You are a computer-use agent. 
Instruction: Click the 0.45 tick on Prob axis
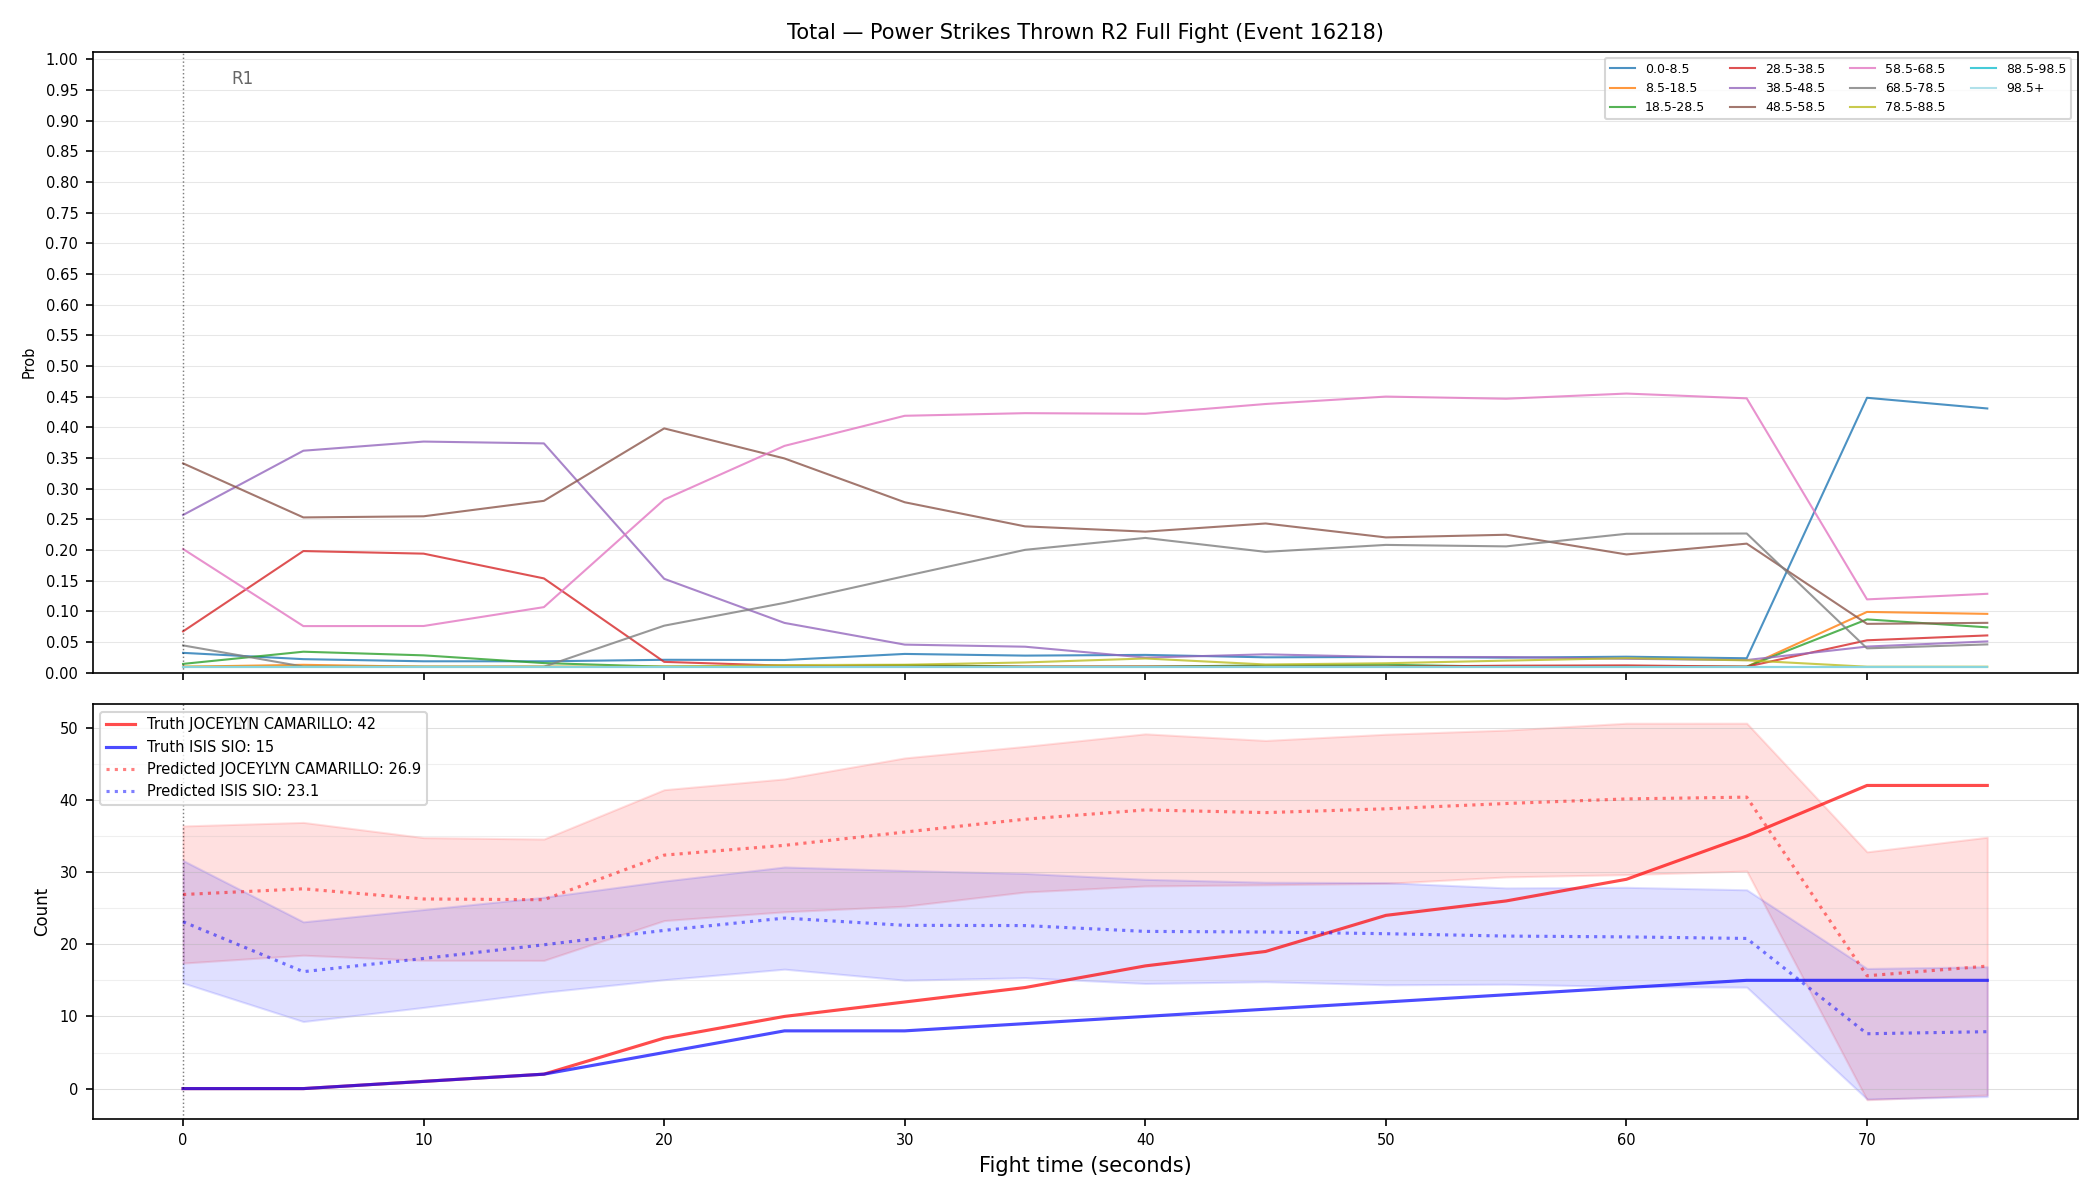tap(62, 397)
